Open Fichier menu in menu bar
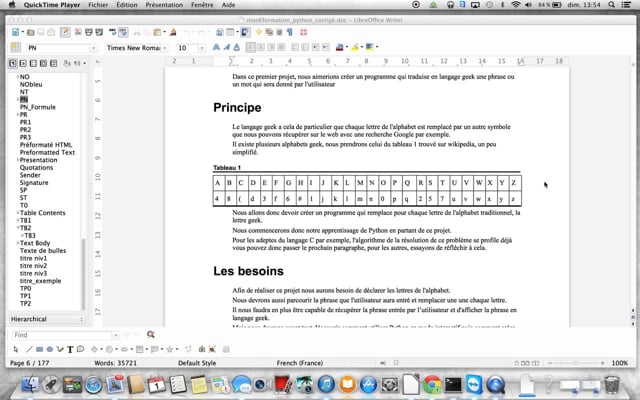 tap(98, 5)
